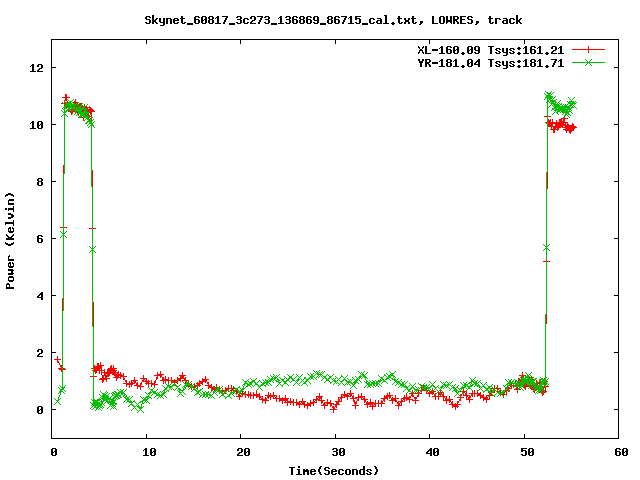The width and height of the screenshot is (640, 480).
Task: Click the 'Power (Kelvin)' y-axis label
Action: 10,241
